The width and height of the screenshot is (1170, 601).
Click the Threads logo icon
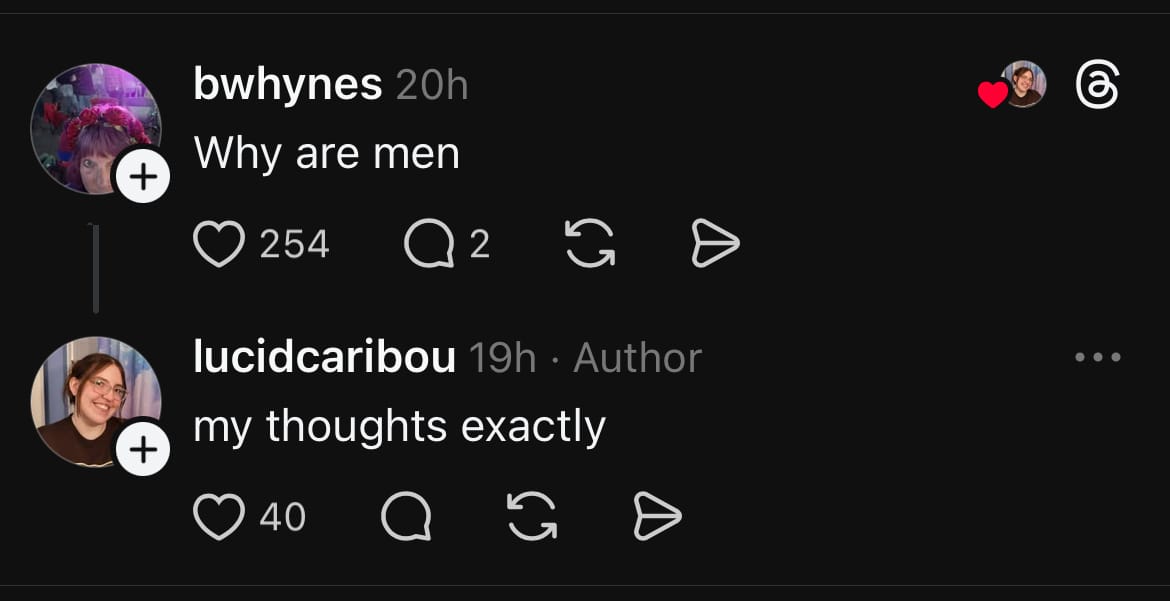1097,84
